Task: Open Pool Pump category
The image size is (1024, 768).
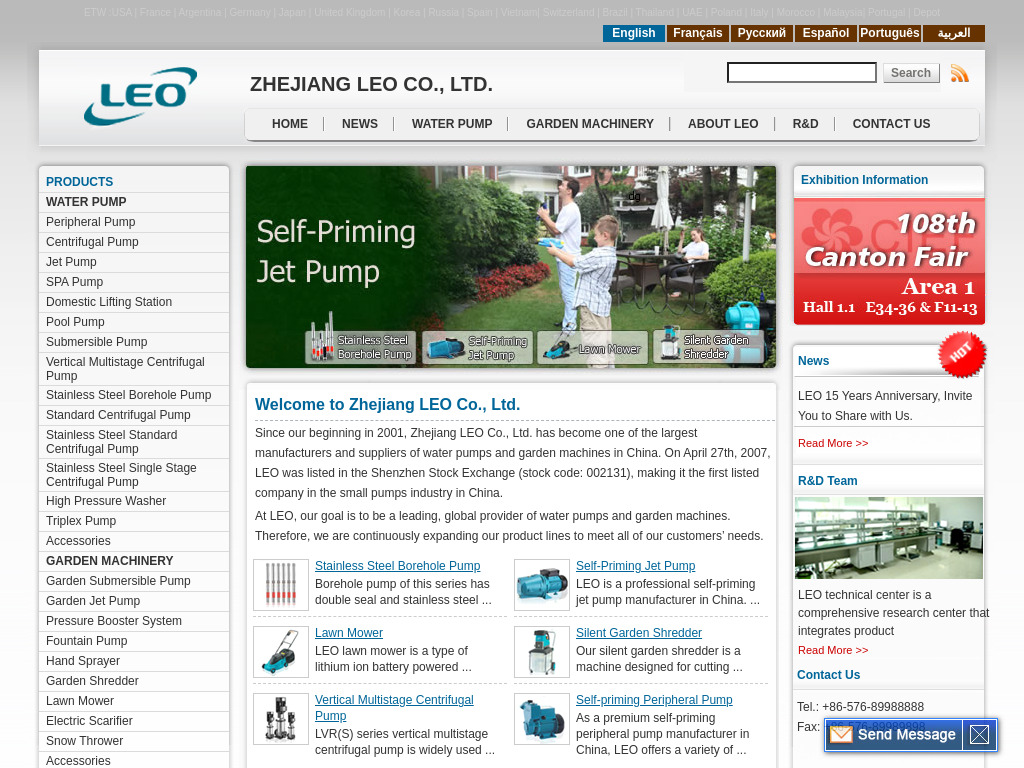Action: pyautogui.click(x=75, y=322)
